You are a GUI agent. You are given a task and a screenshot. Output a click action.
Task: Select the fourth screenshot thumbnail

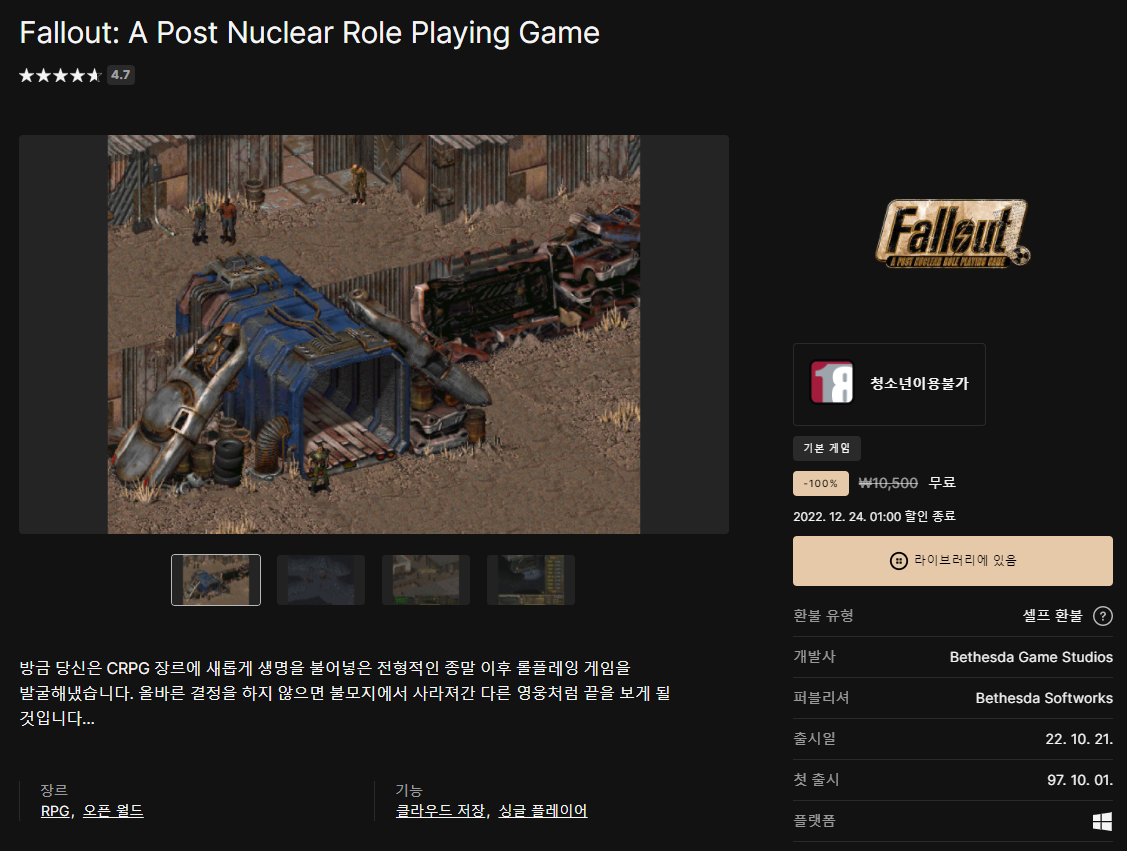click(x=530, y=580)
